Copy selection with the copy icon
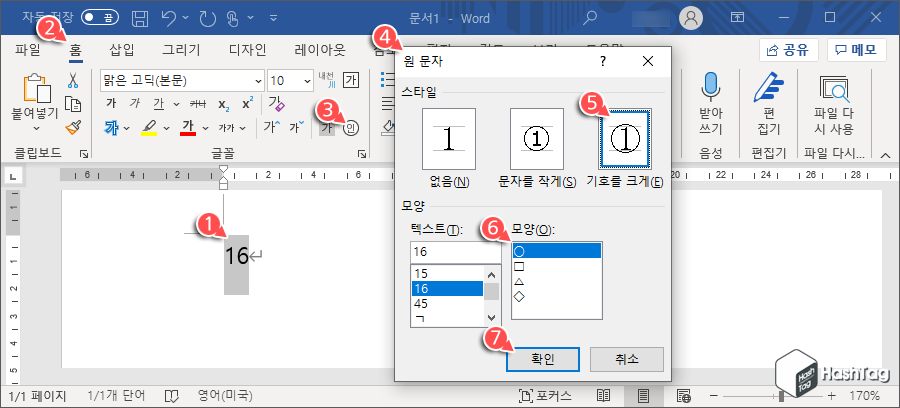900x408 pixels. pos(72,104)
